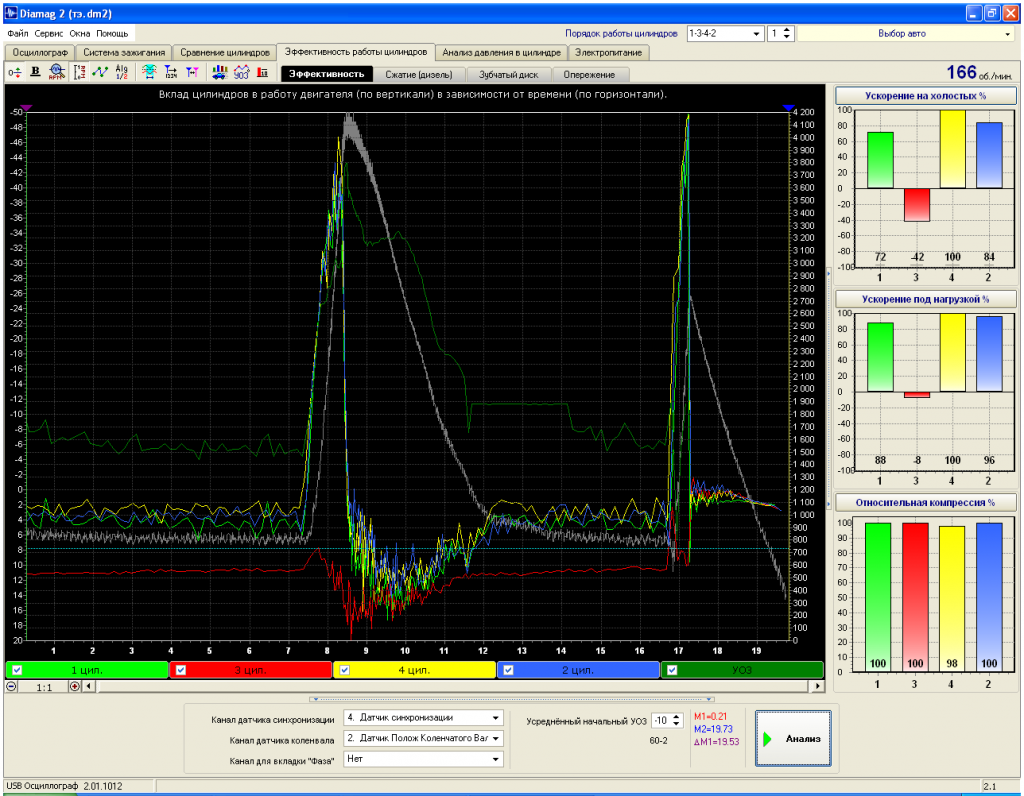Click the Ускорение под нагрузкой % header
Viewport: 1024px width, 796px height.
coord(925,299)
